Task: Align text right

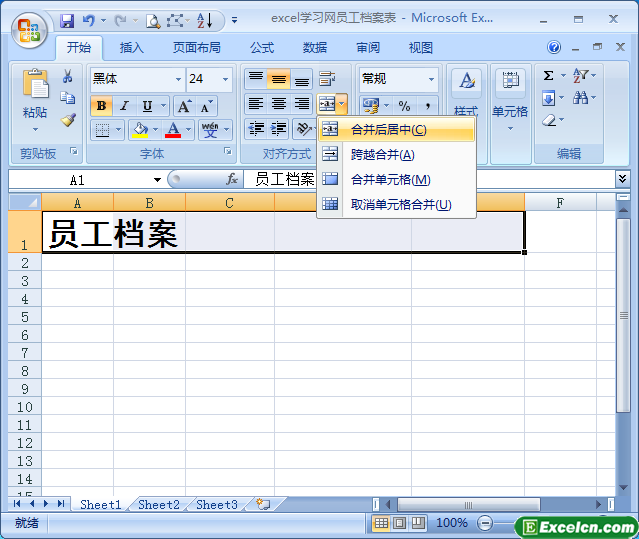Action: [302, 104]
